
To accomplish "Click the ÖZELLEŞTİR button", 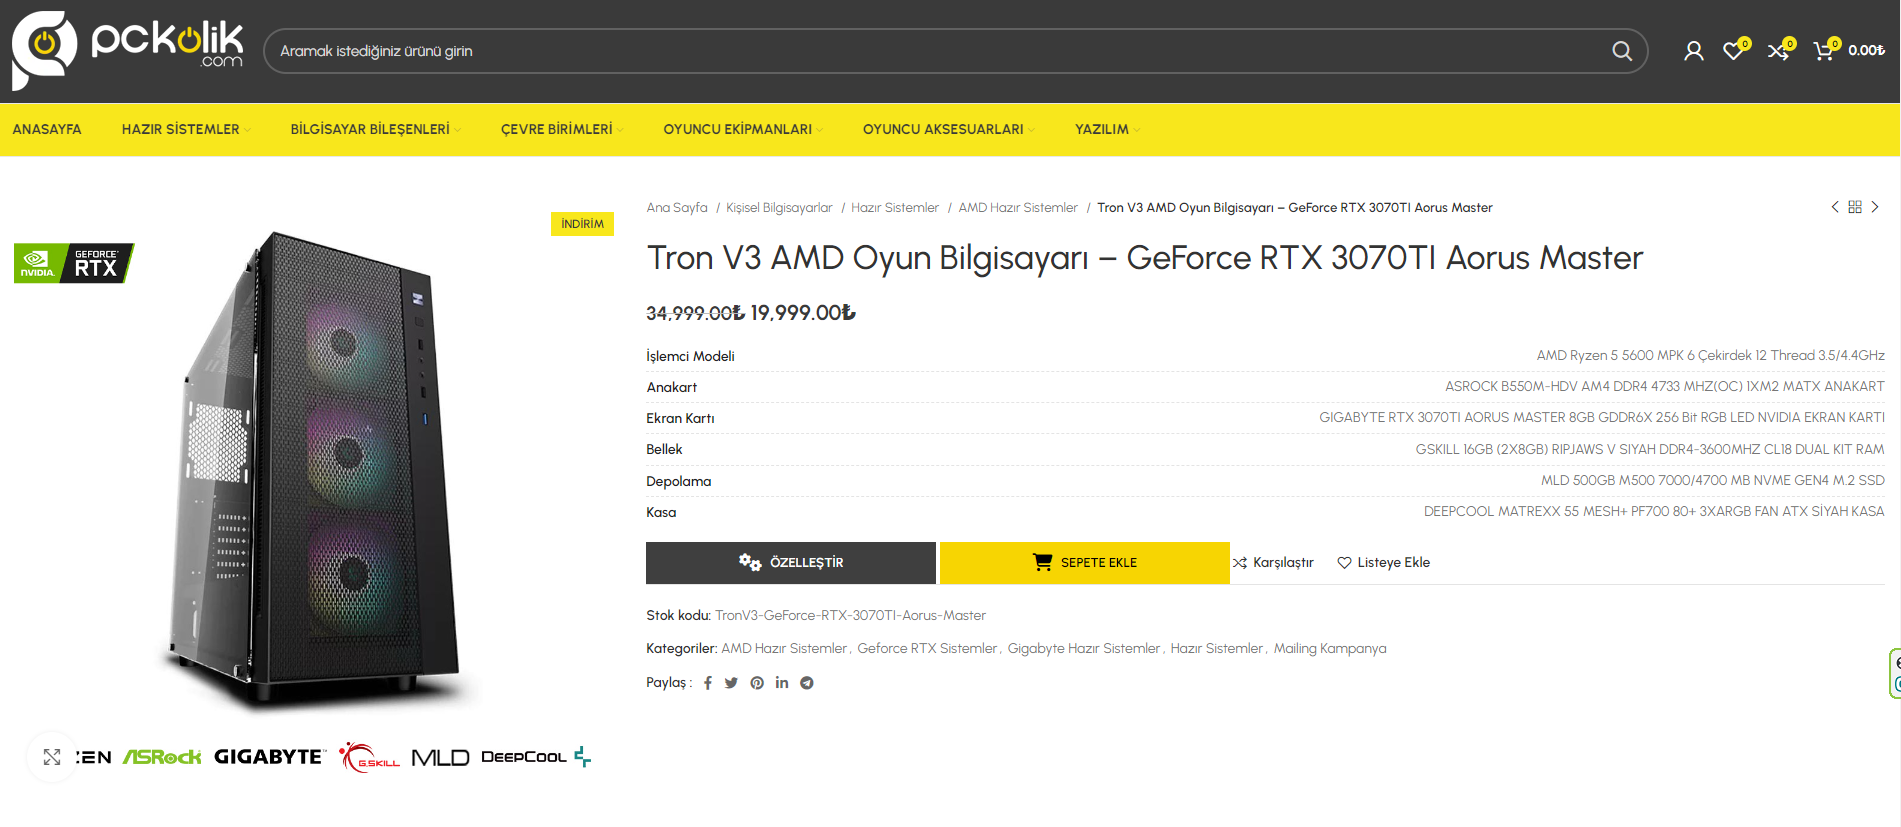I will (x=791, y=563).
